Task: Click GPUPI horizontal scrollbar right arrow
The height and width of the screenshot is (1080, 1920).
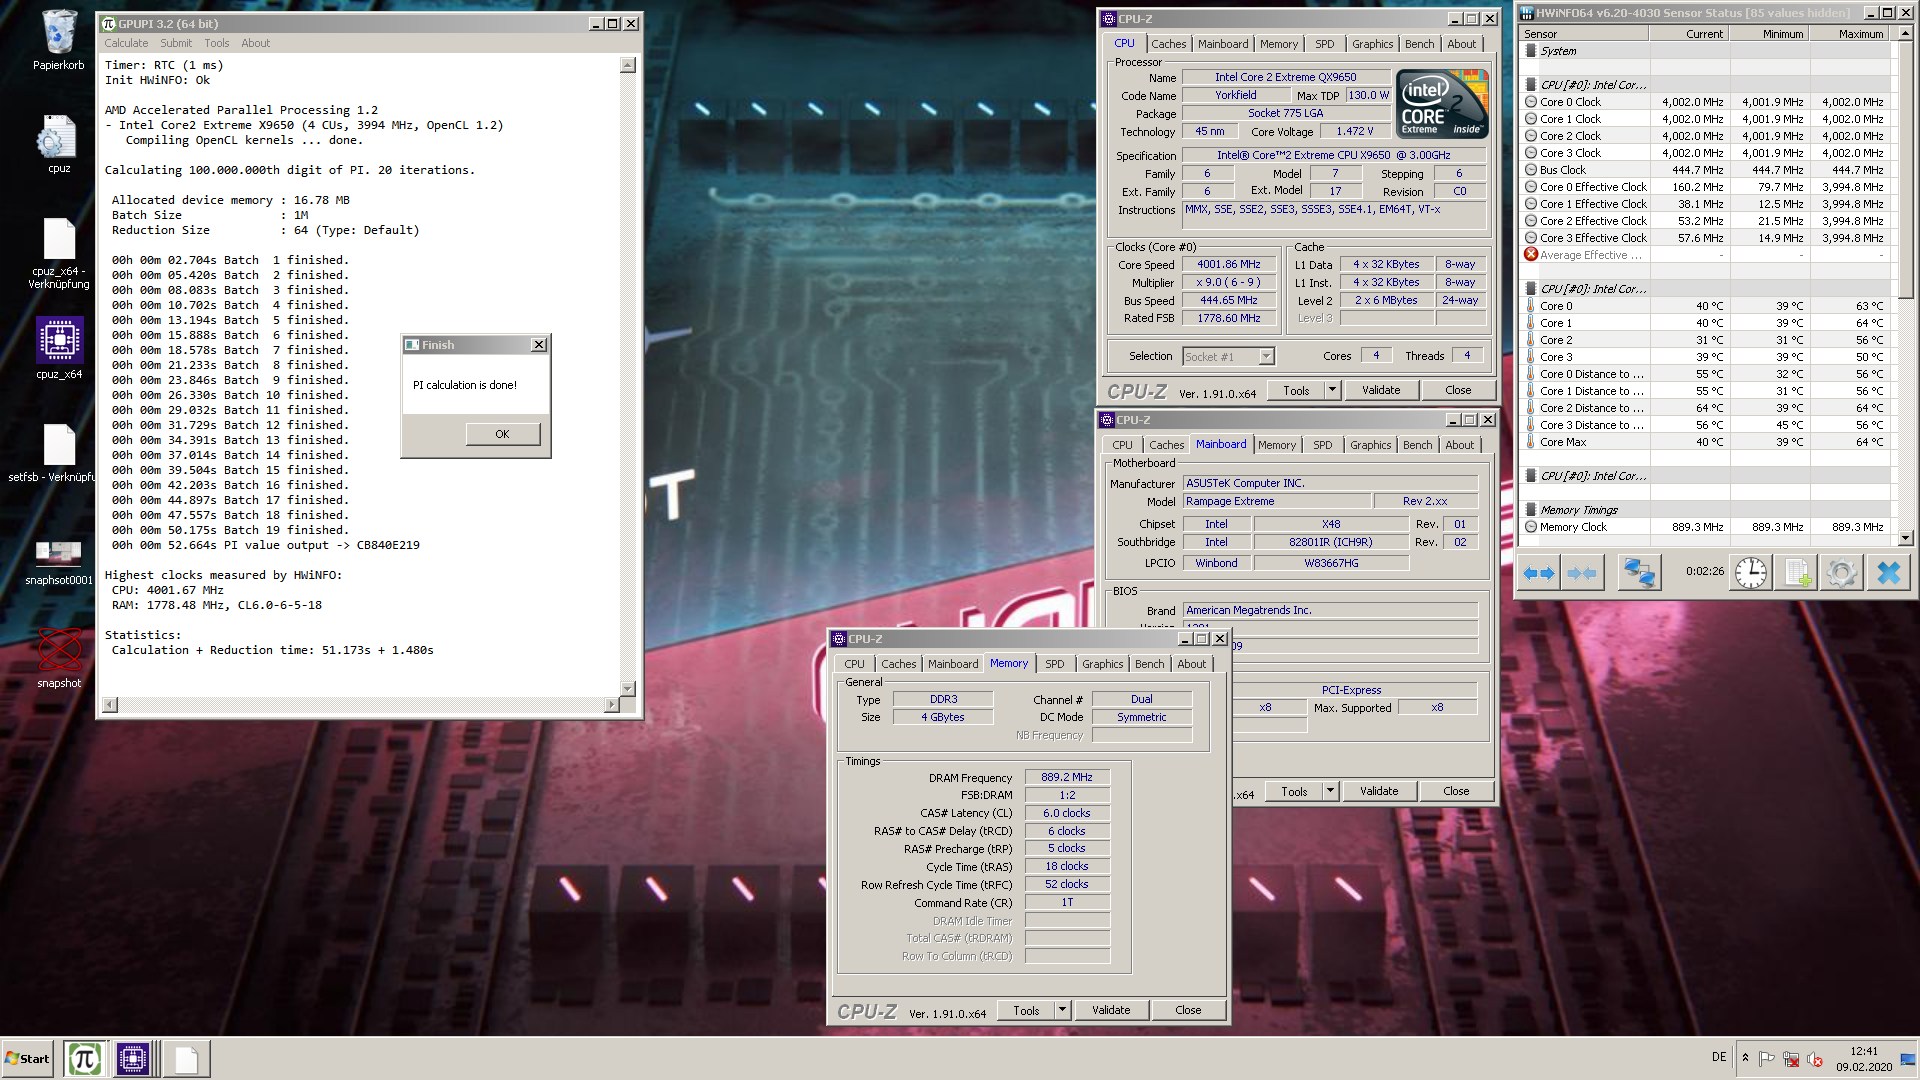Action: click(611, 705)
